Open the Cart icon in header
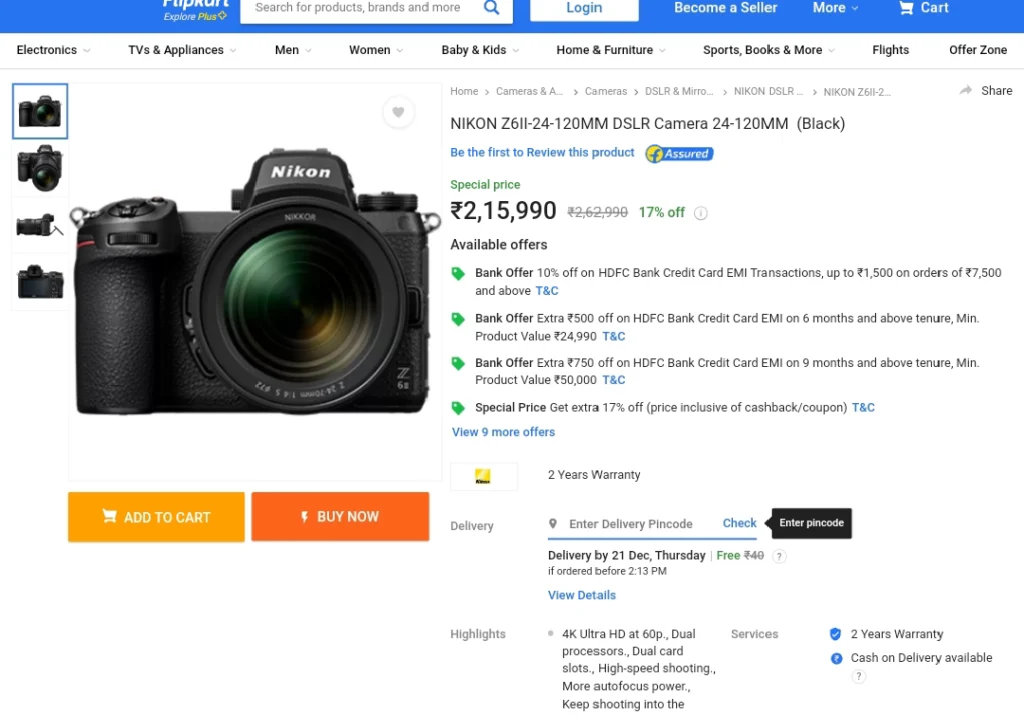The image size is (1024, 715). coord(906,8)
